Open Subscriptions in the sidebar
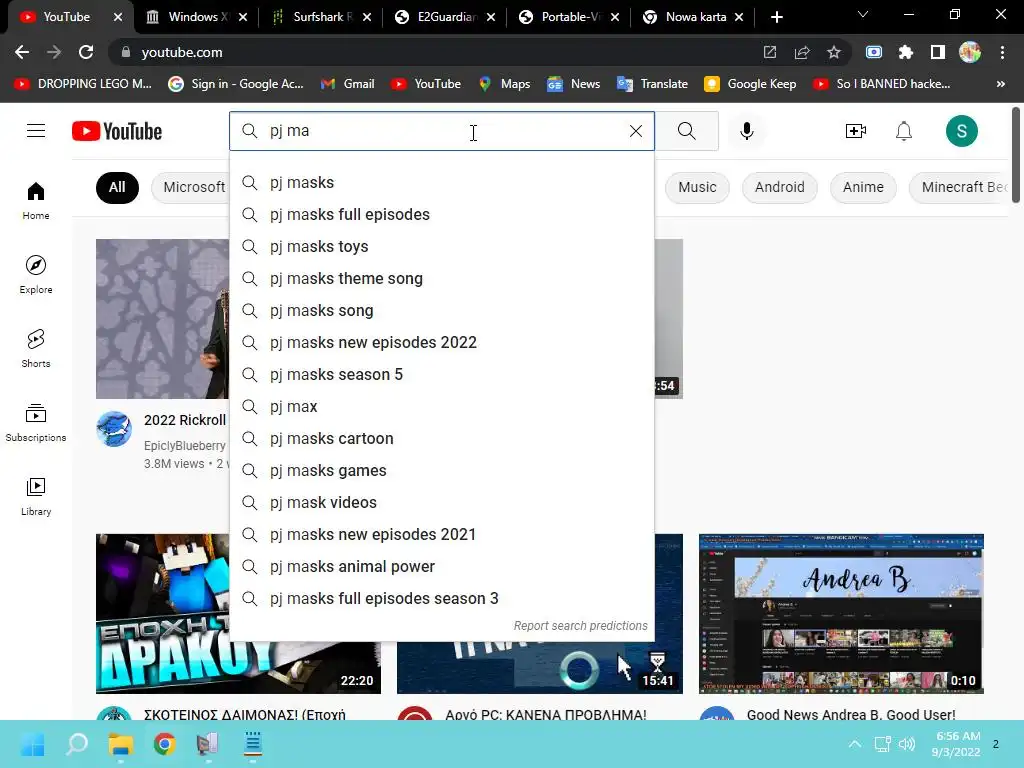 (36, 422)
